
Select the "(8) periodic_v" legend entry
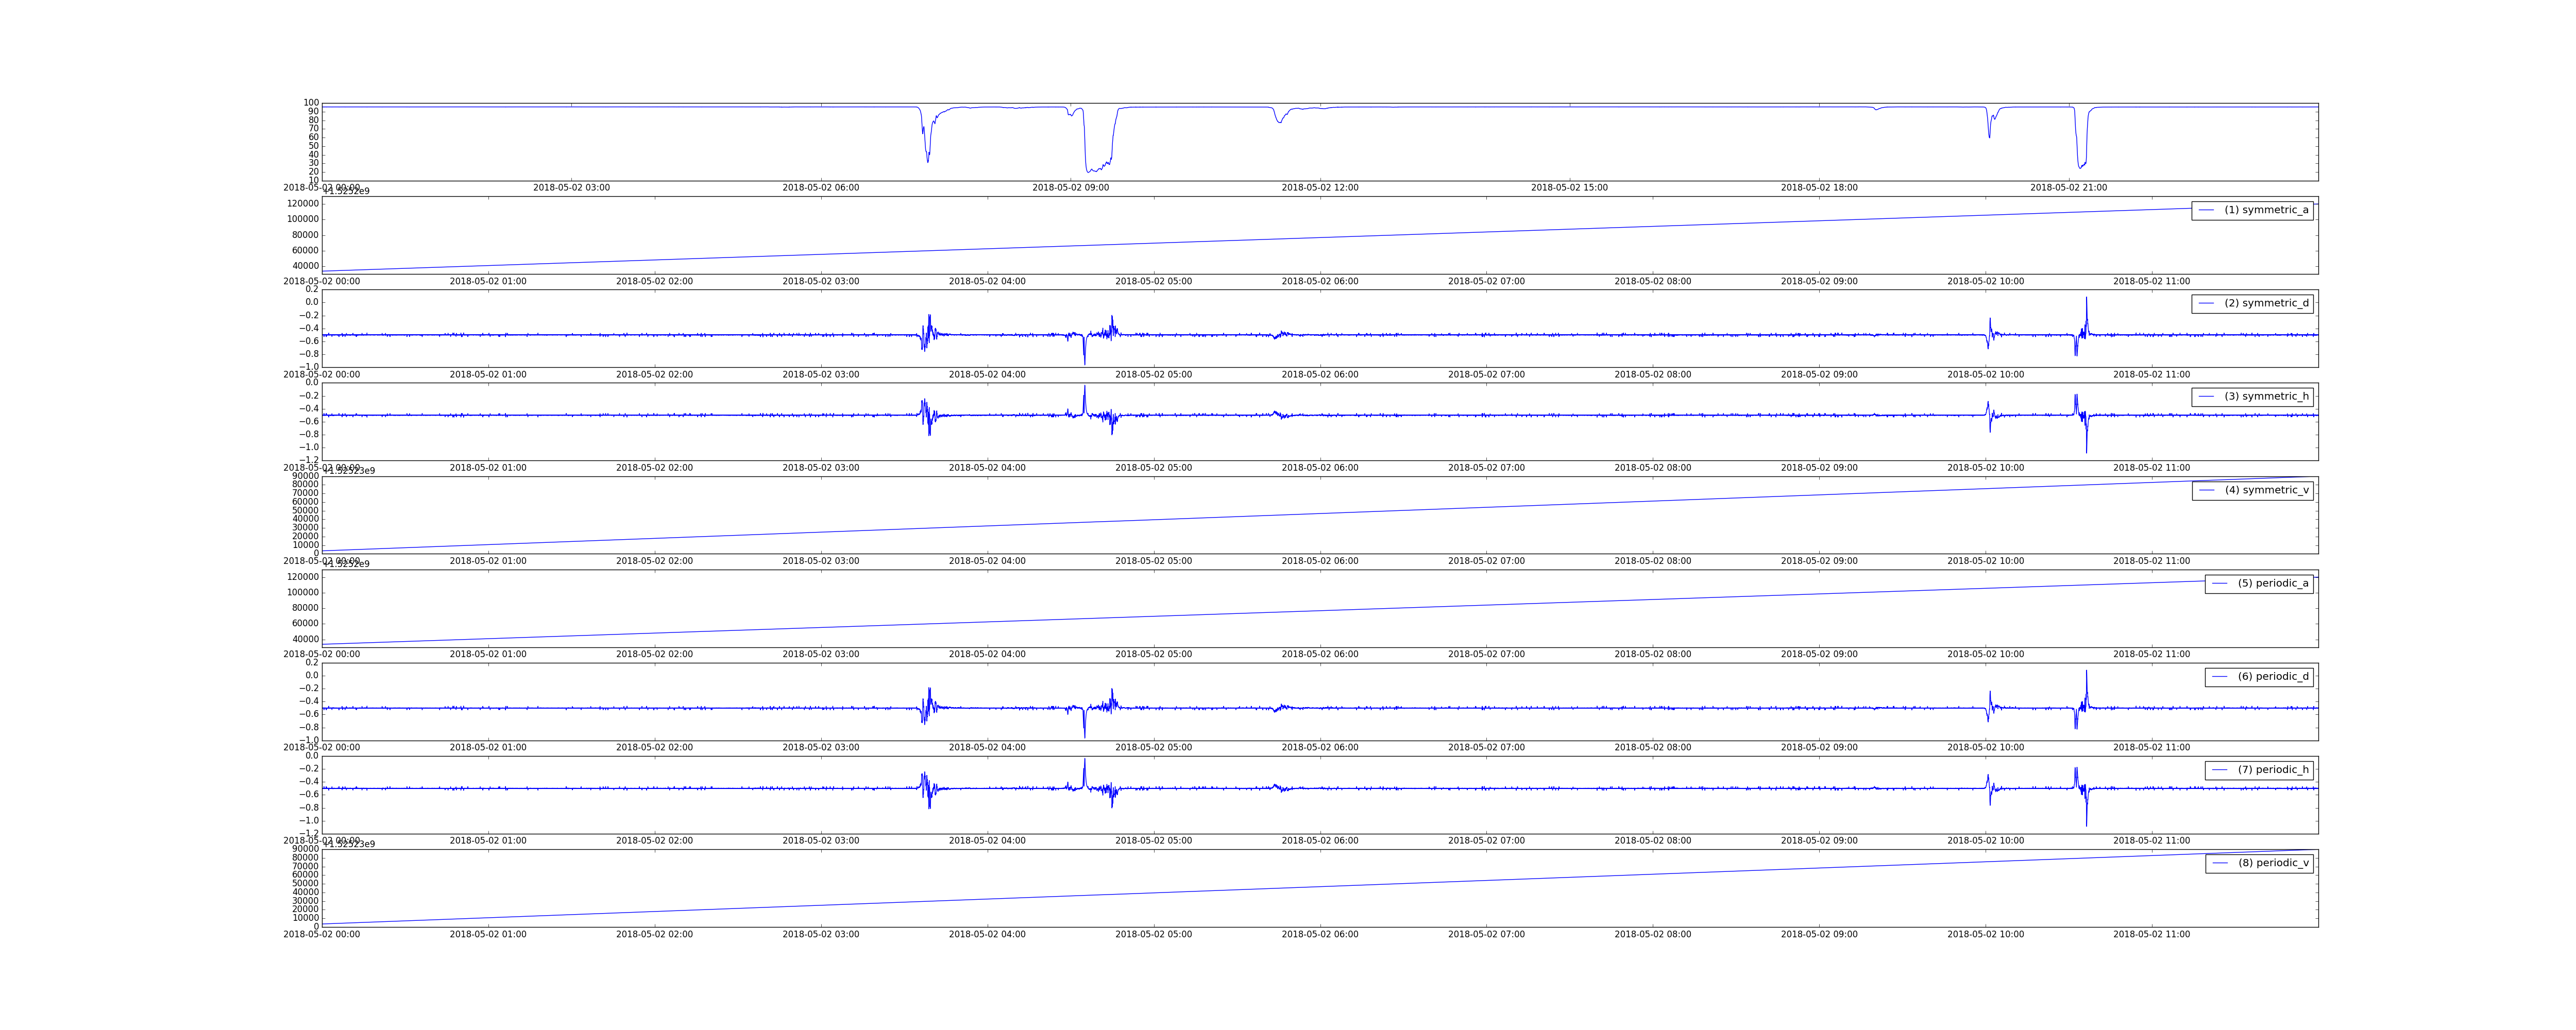click(2273, 863)
